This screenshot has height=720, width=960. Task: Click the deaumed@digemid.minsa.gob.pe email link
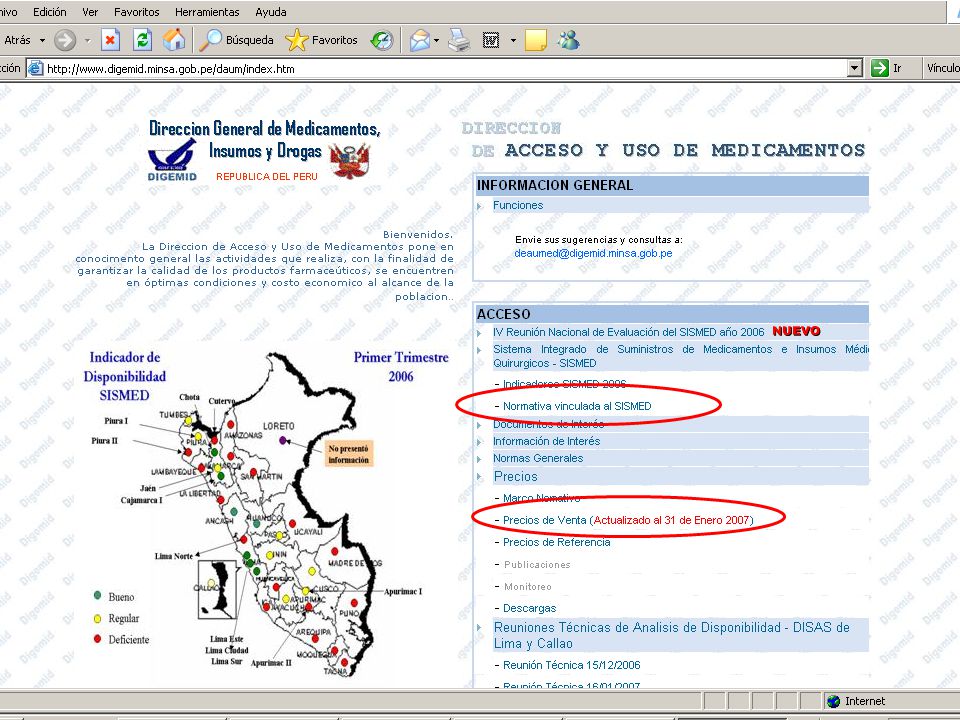click(x=593, y=253)
